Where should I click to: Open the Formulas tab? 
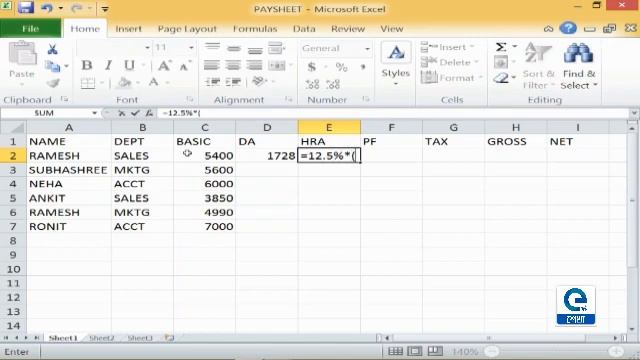click(255, 29)
